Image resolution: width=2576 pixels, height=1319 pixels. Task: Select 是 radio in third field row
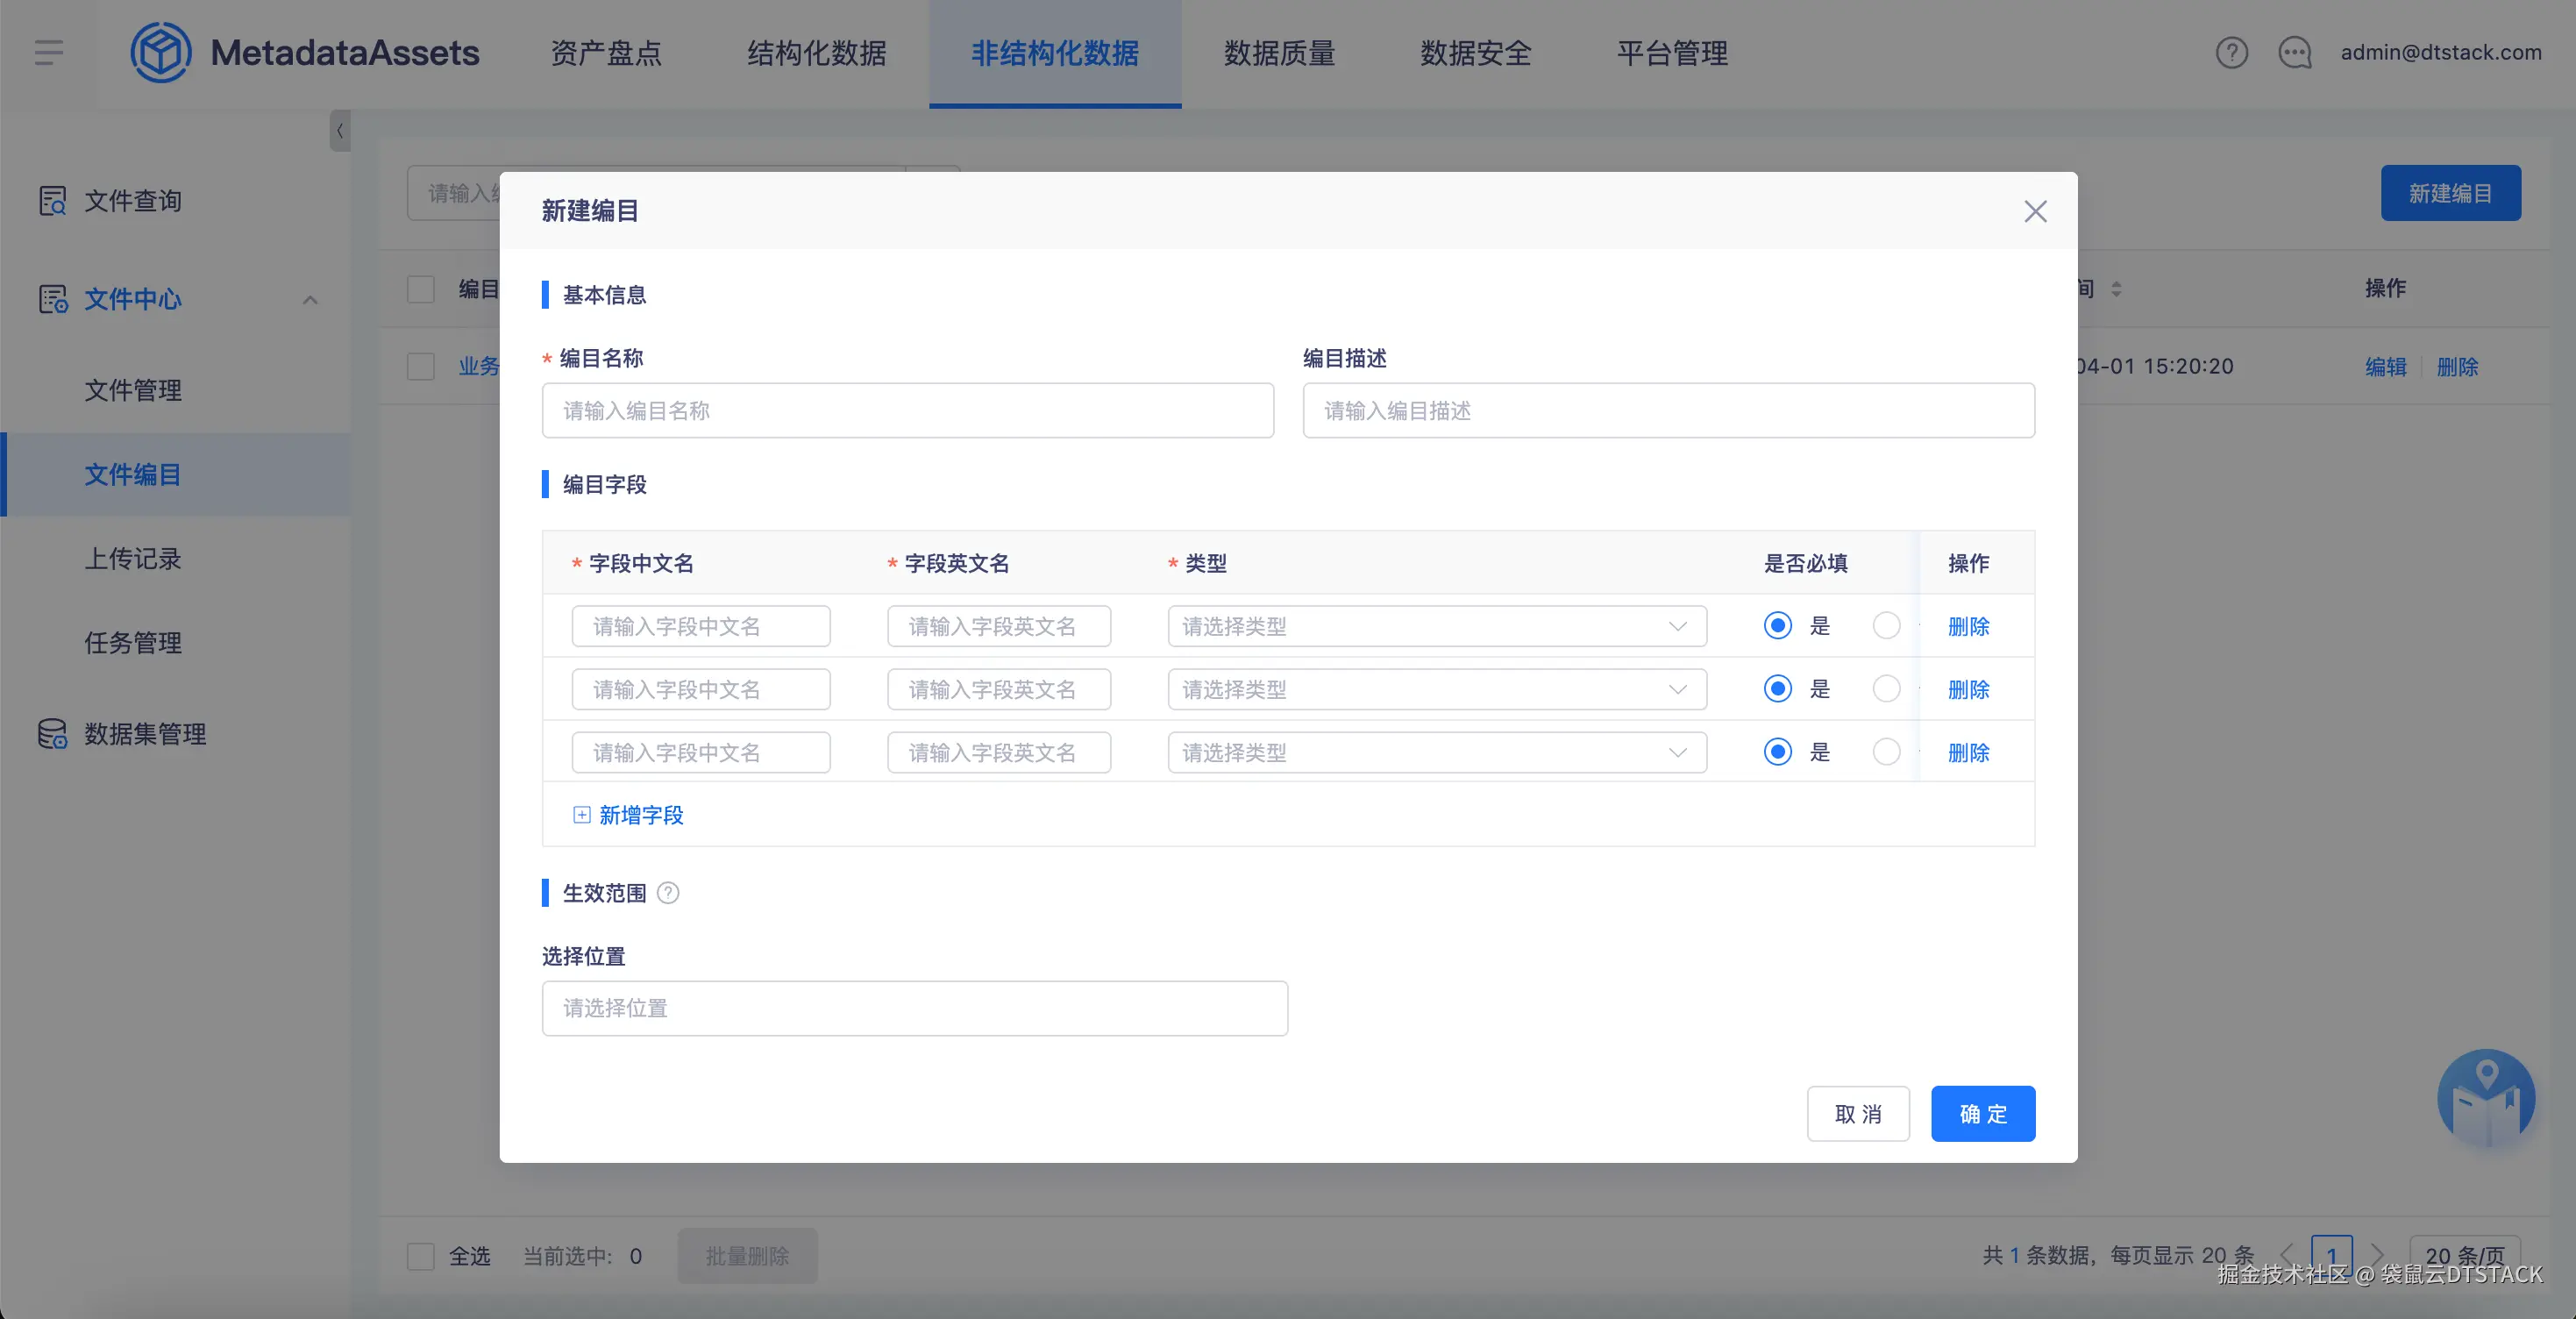point(1777,752)
